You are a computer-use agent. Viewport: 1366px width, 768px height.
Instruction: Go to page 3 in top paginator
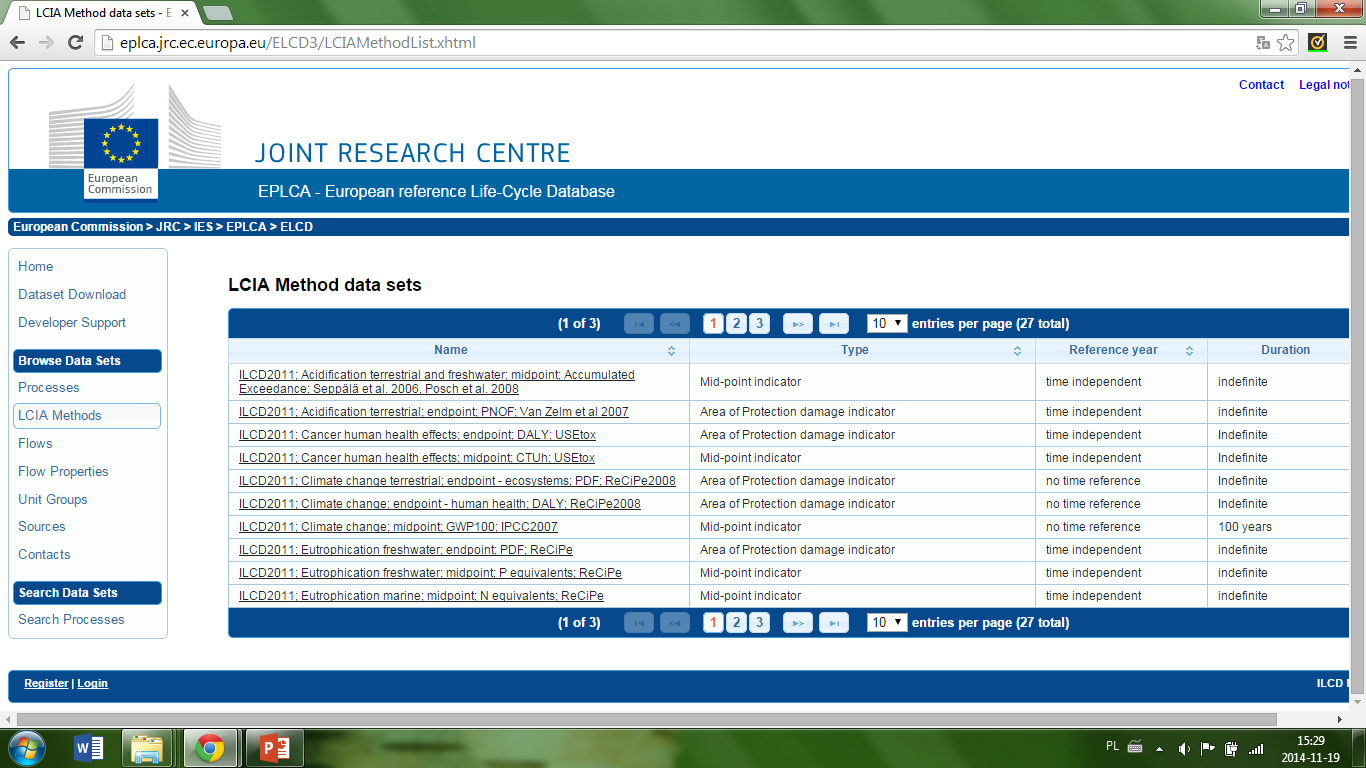pos(759,323)
